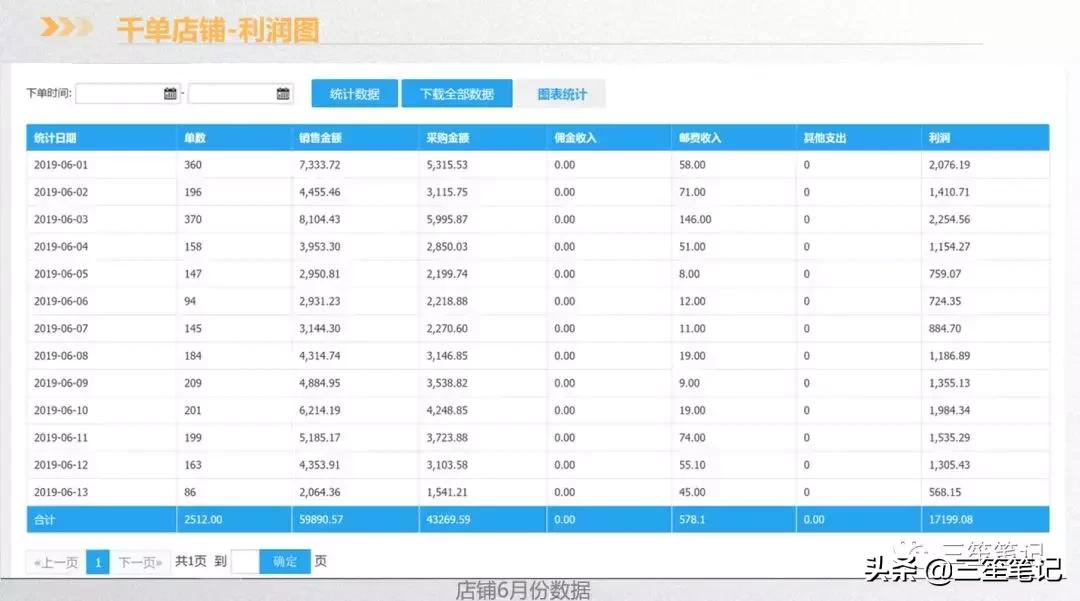Screen dimensions: 1080x601
Task: Go to next page with 下一页»
Action: click(140, 561)
